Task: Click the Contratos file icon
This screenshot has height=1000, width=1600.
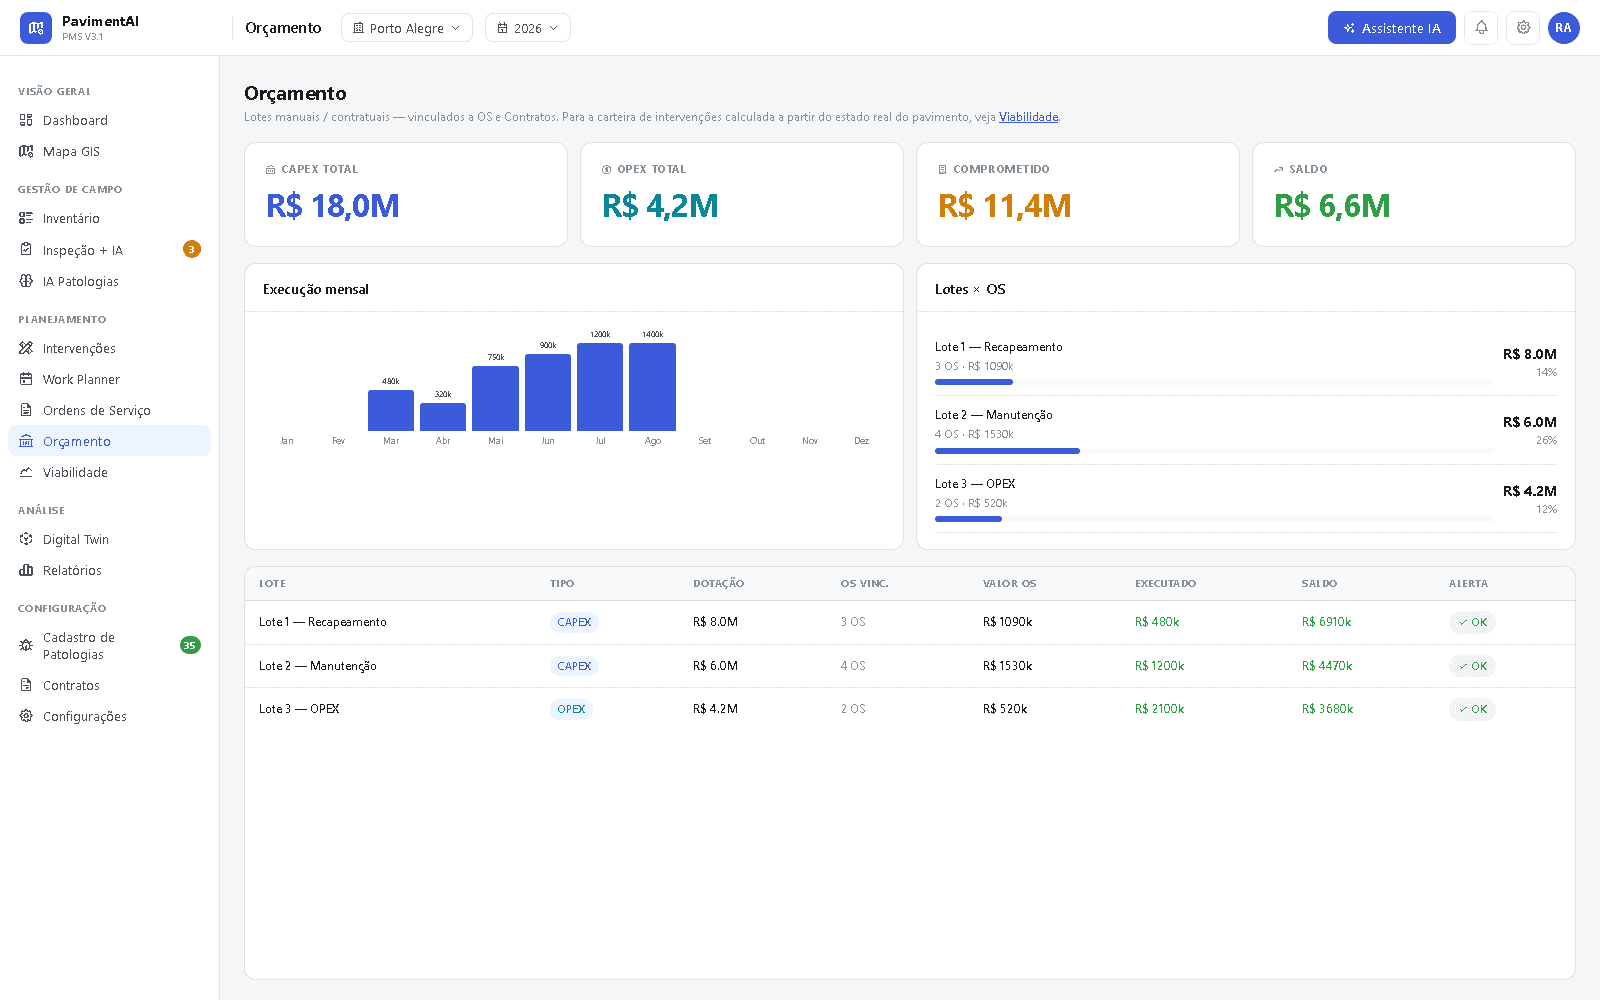Action: pos(26,685)
